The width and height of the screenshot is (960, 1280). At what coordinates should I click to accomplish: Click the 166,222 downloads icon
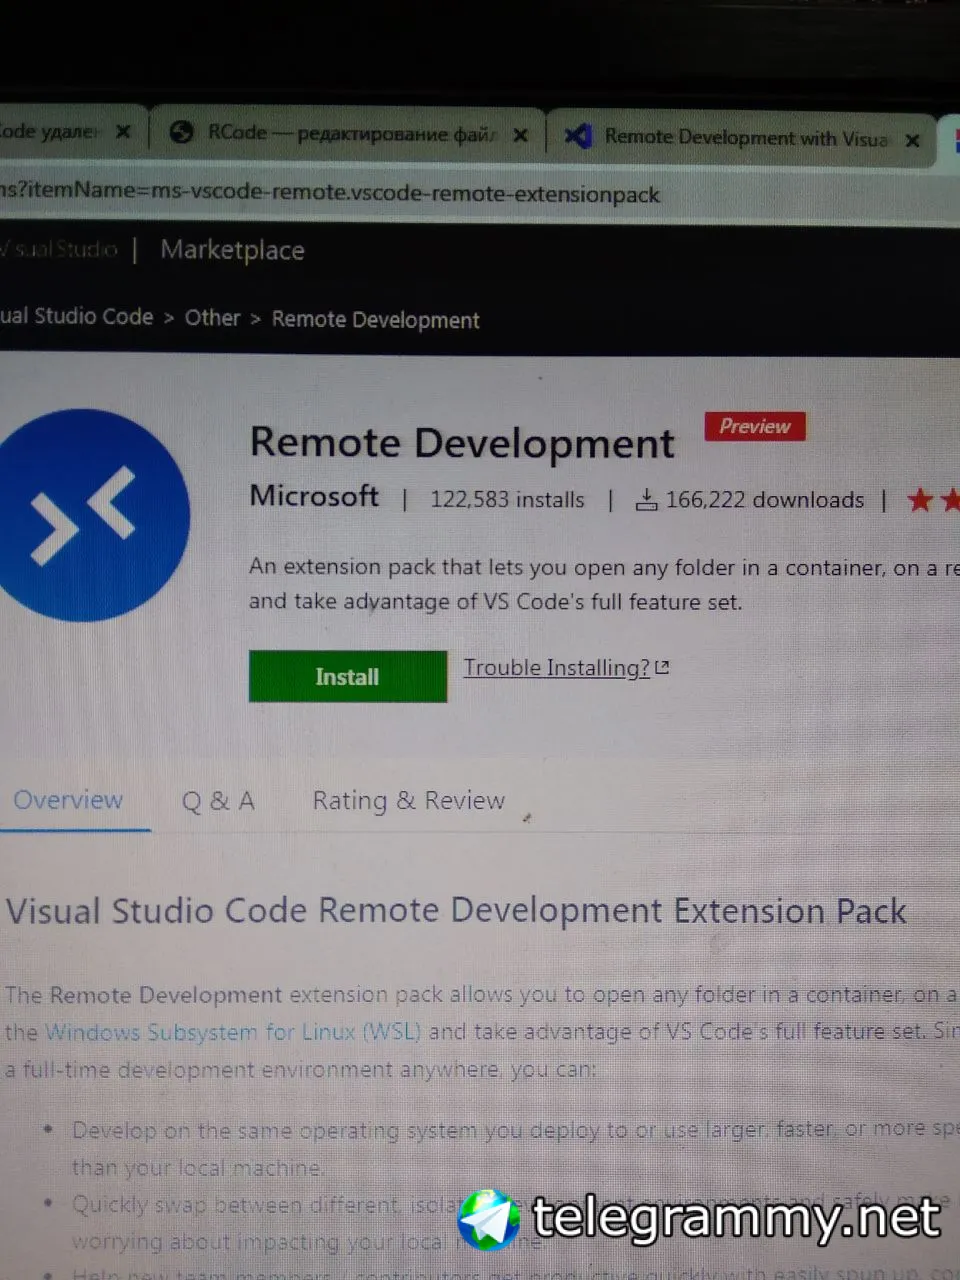coord(647,500)
